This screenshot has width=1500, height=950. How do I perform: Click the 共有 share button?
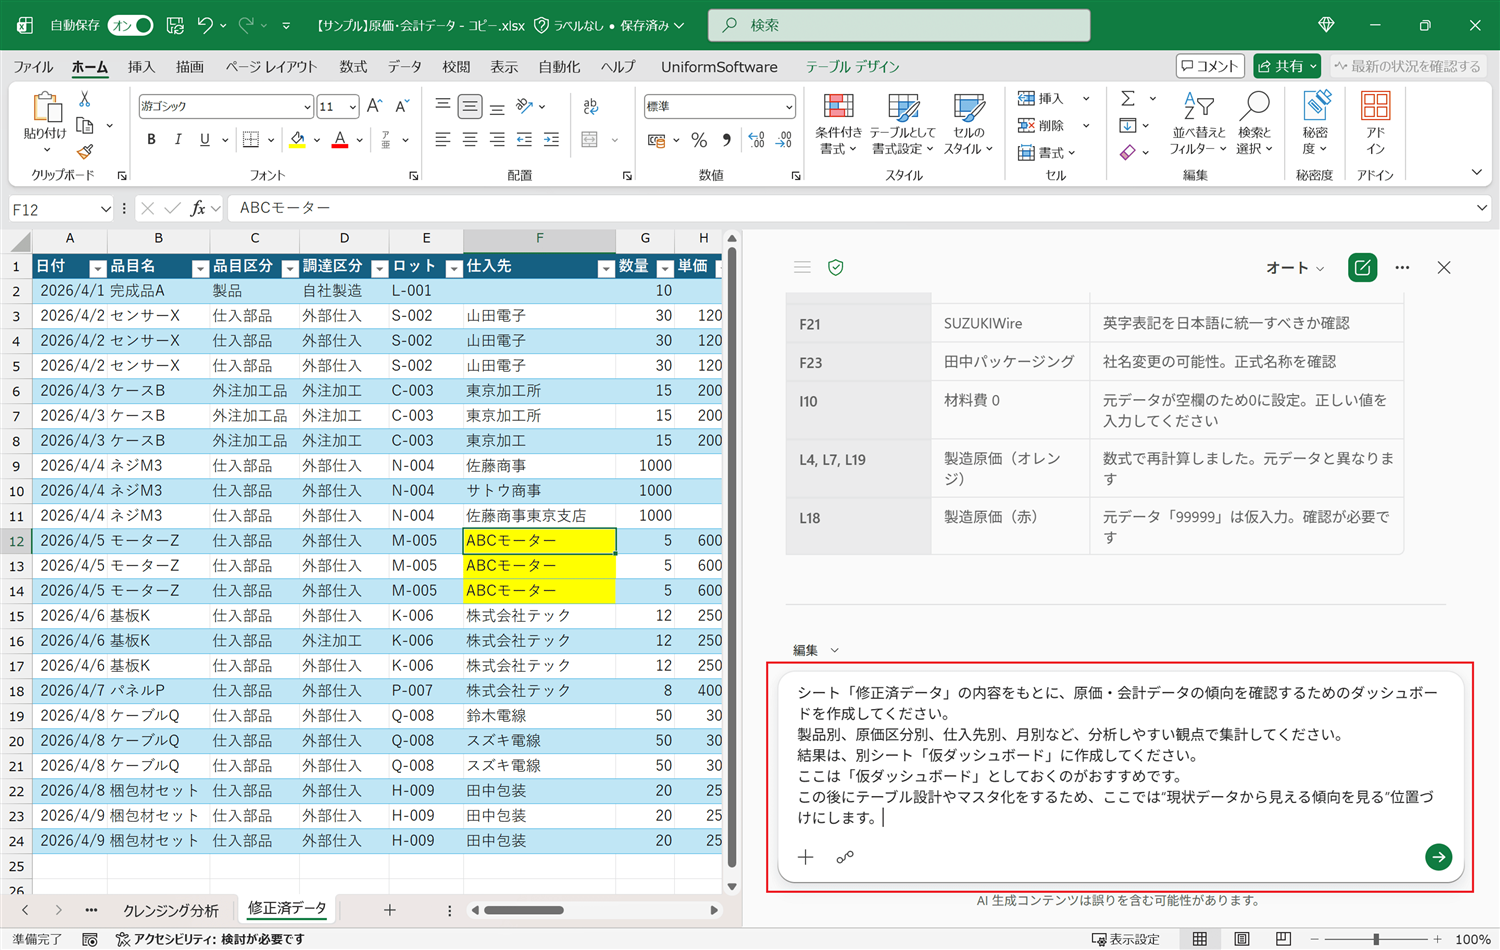click(1288, 66)
